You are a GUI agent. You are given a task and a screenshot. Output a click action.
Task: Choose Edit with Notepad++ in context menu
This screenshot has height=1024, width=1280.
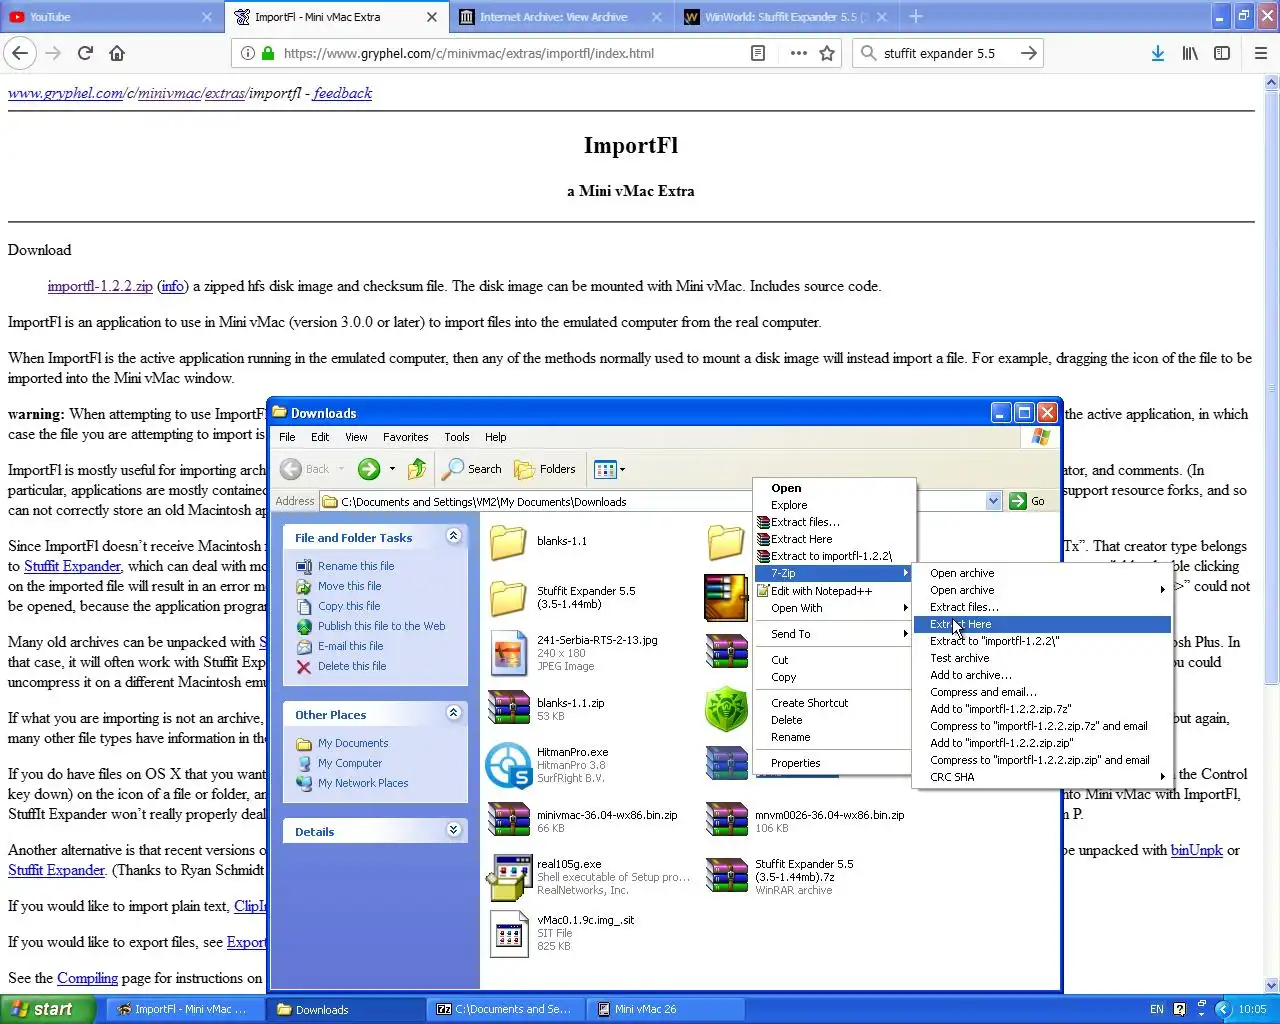click(x=834, y=591)
